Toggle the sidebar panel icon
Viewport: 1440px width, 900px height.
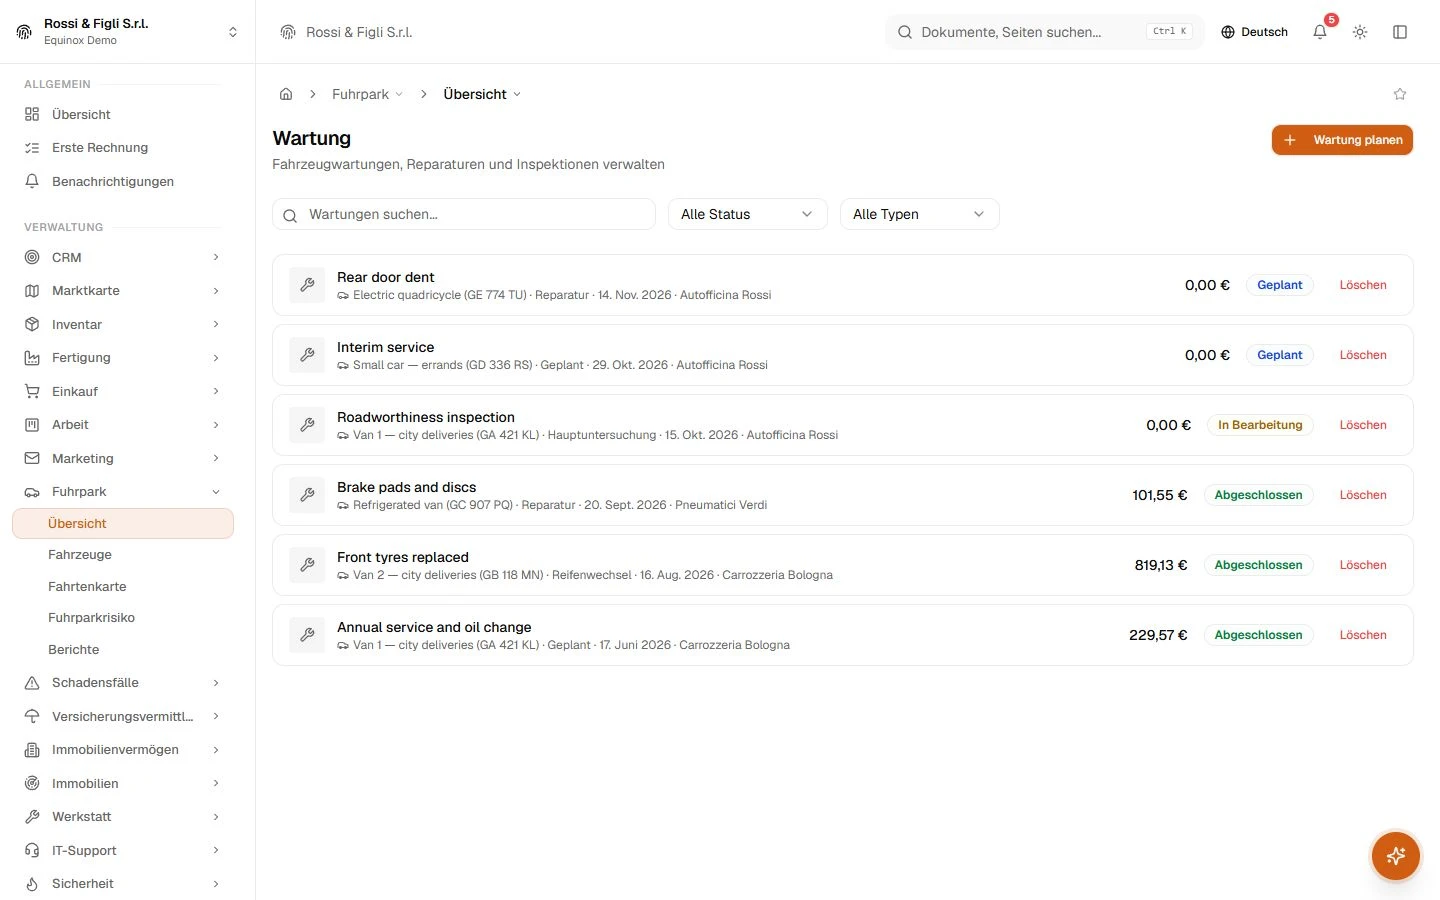tap(1400, 32)
